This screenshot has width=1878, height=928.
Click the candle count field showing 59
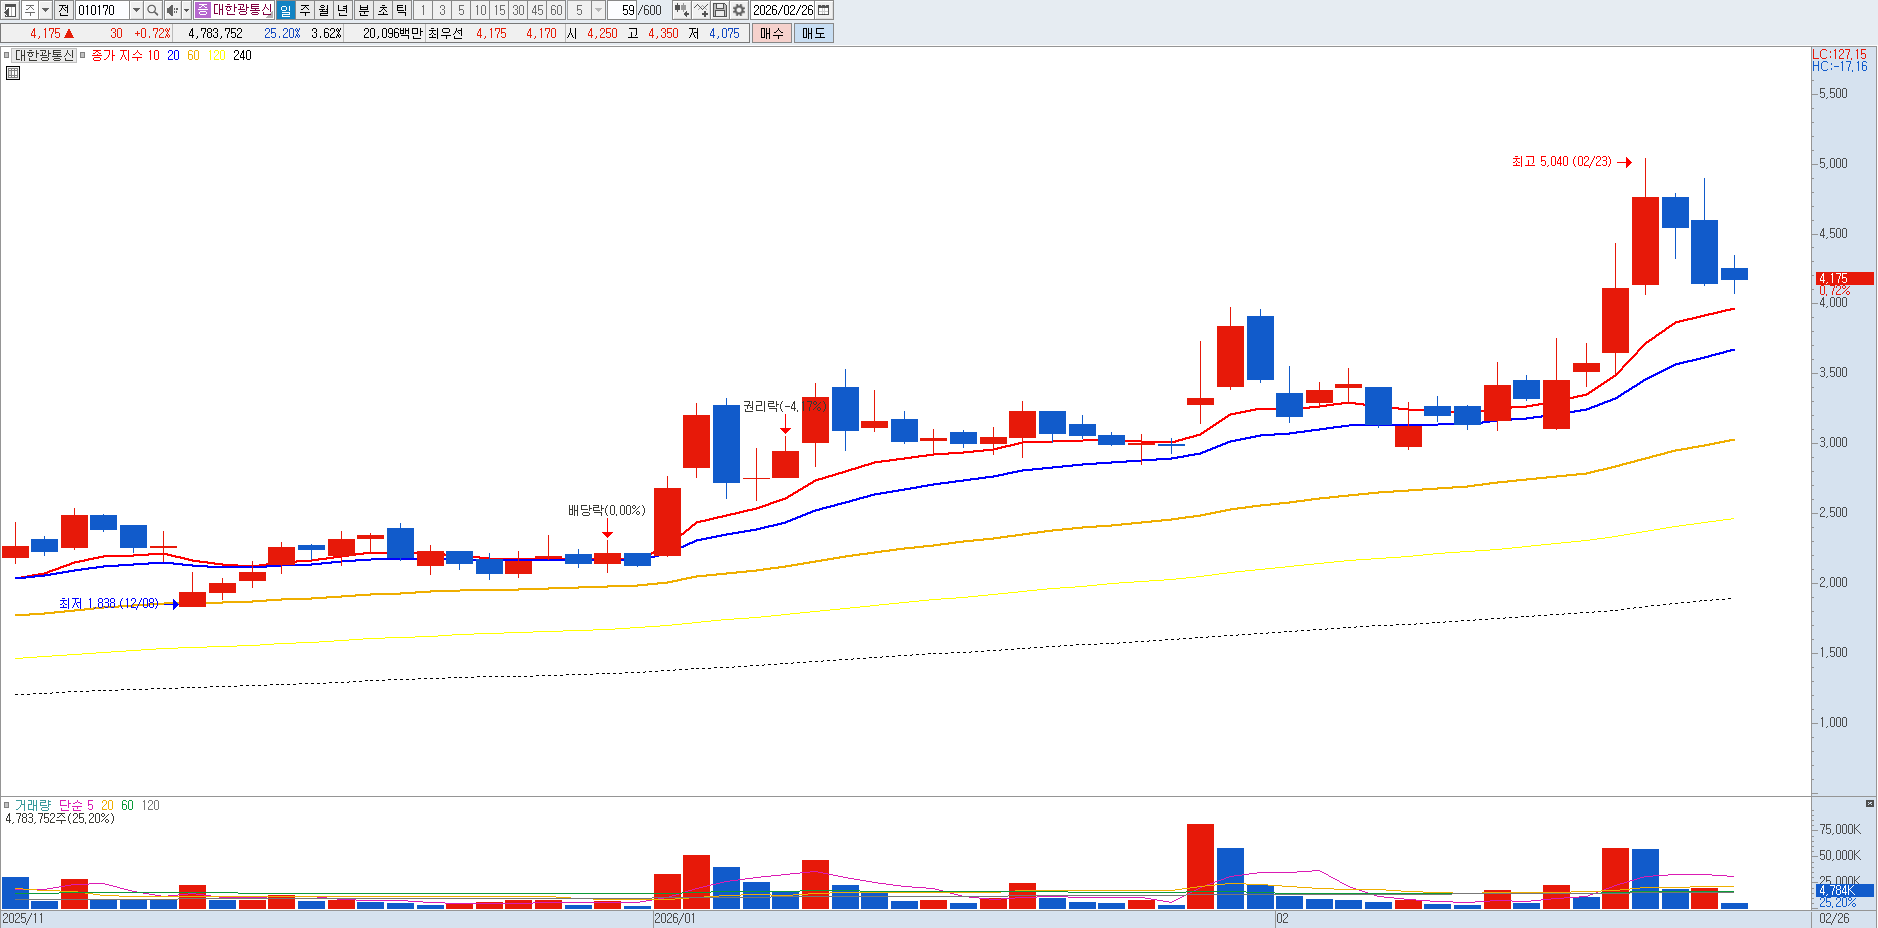pos(626,10)
